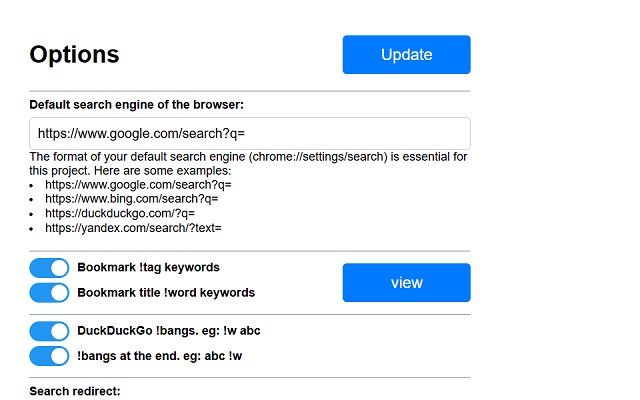Toggle DuckDuckGo !bangs option off
The width and height of the screenshot is (640, 400).
(49, 331)
